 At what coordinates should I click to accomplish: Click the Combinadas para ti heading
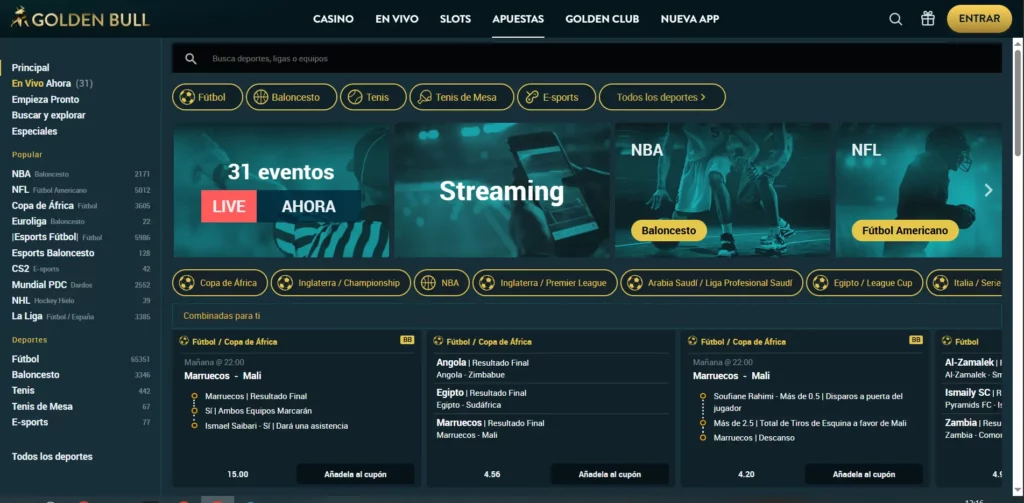[222, 316]
